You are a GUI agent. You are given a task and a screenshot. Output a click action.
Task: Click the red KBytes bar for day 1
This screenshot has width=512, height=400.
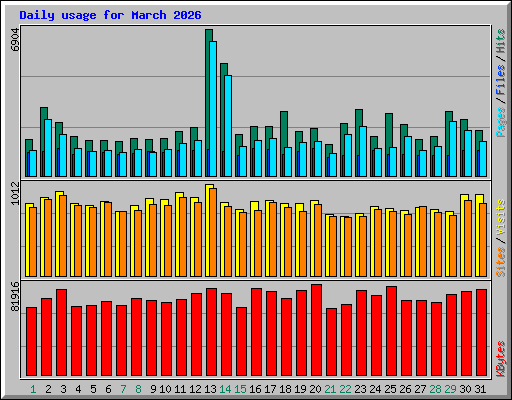click(31, 342)
